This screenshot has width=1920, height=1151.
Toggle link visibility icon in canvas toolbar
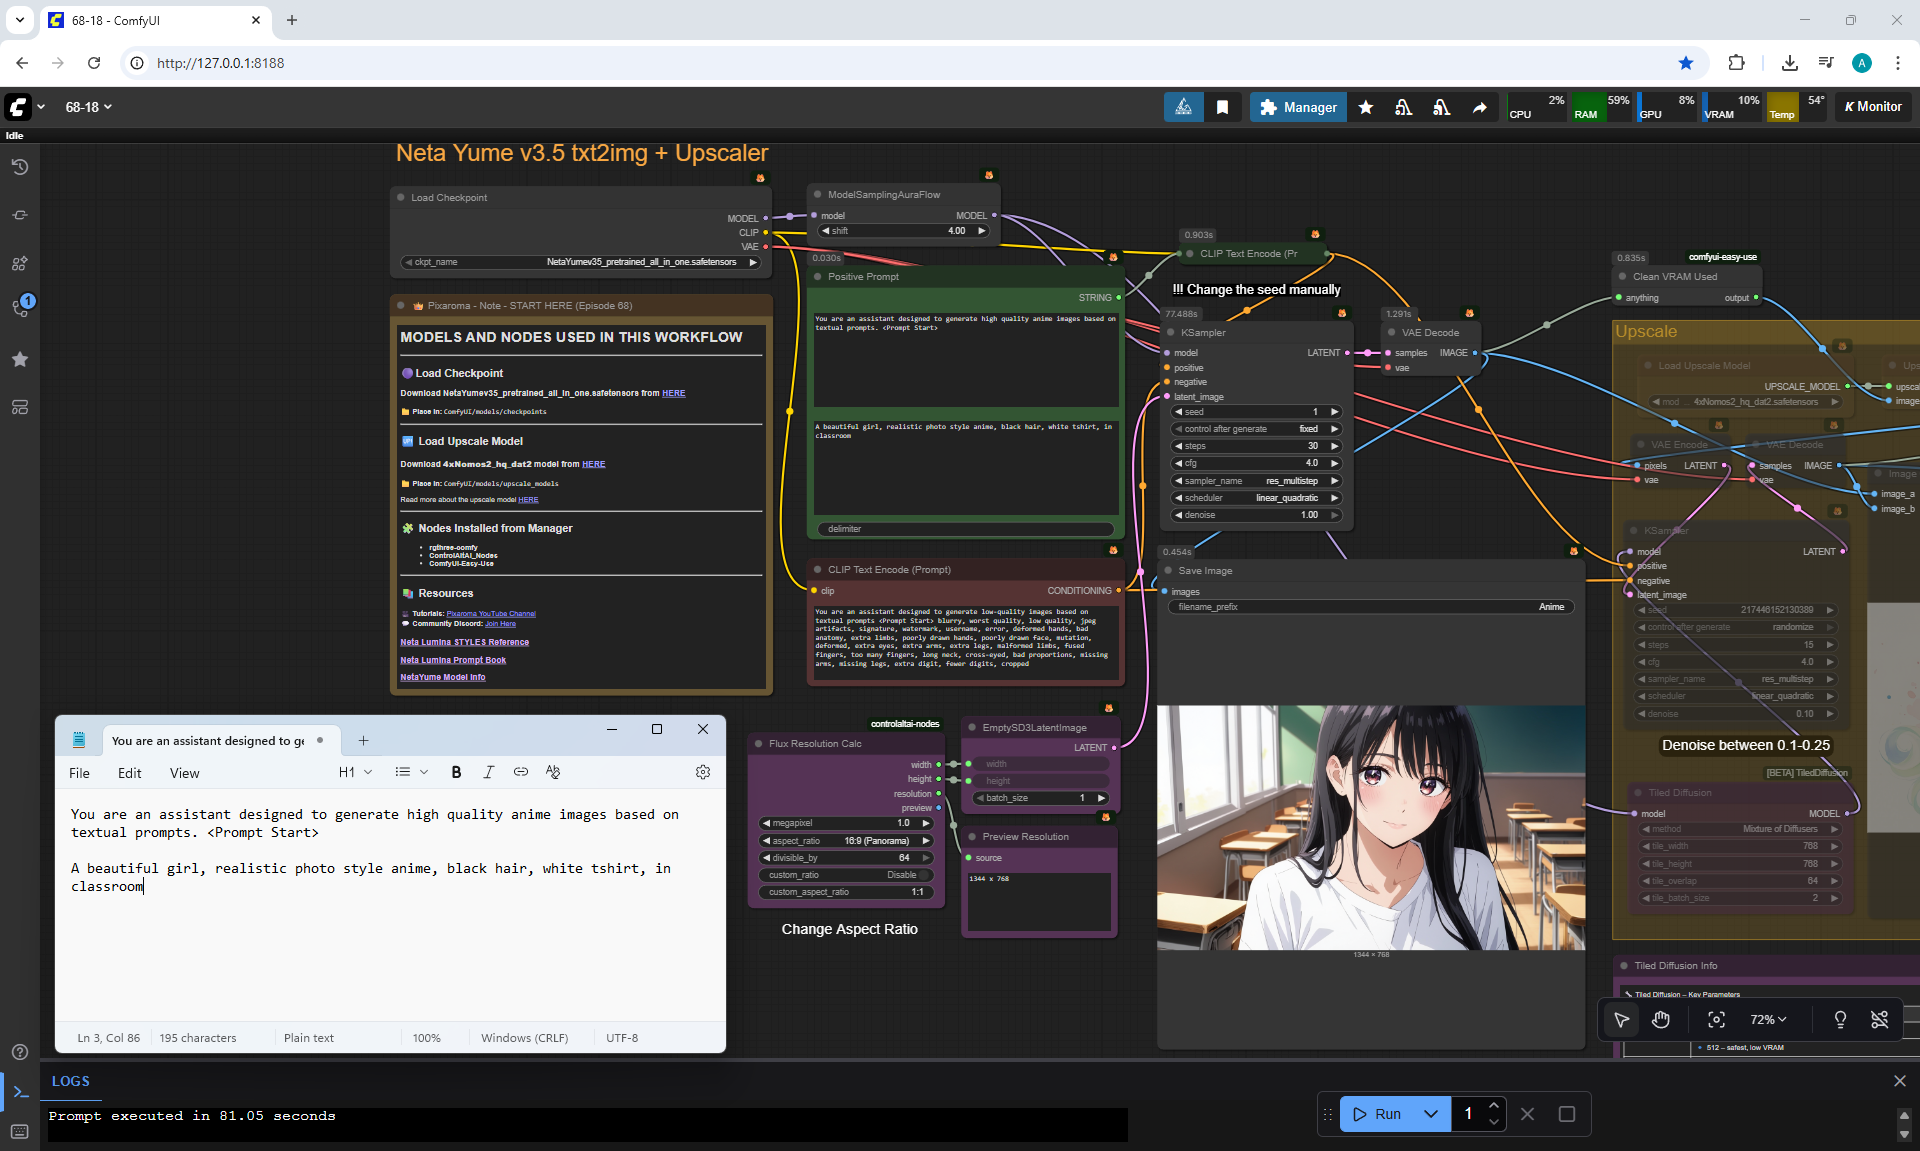(x=1879, y=1019)
